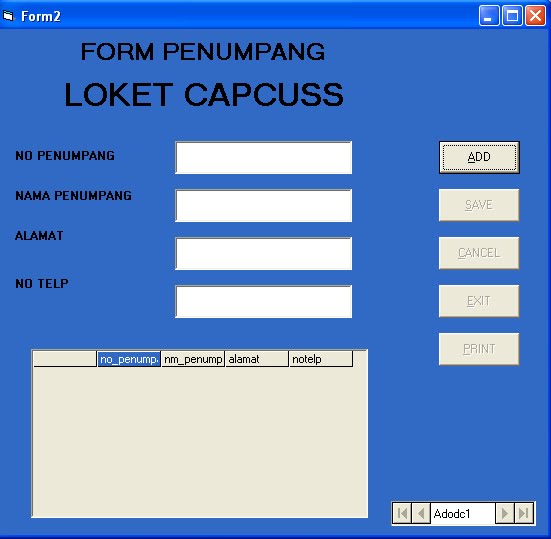The height and width of the screenshot is (539, 551).
Task: Go to last record in Adodc1
Action: pyautogui.click(x=524, y=513)
